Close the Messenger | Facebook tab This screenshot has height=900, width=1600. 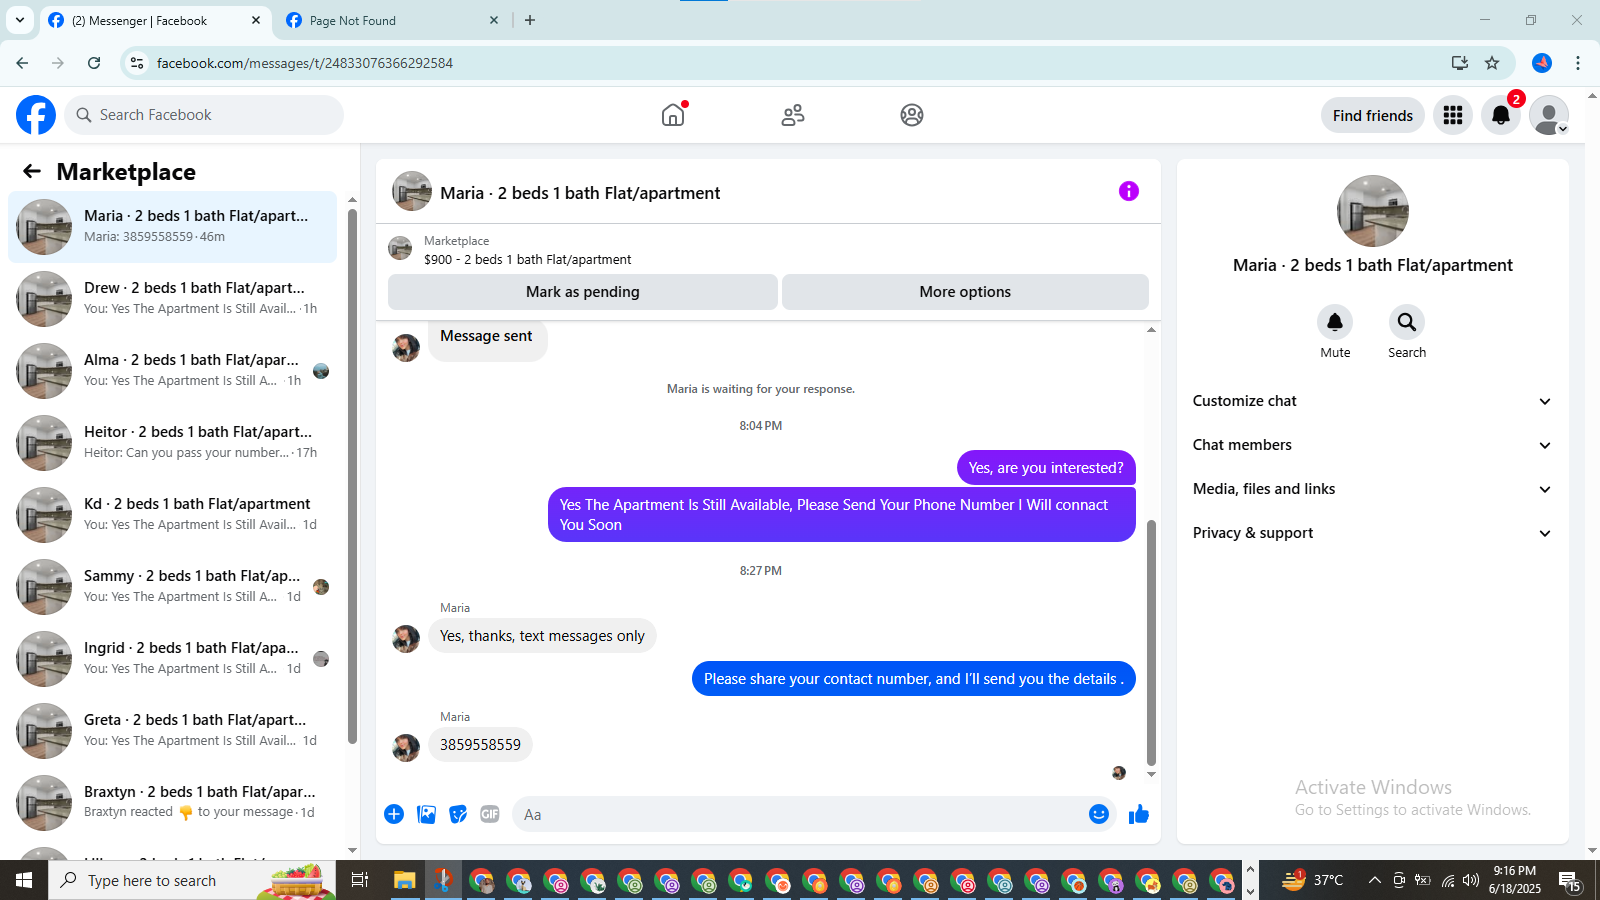click(x=256, y=20)
